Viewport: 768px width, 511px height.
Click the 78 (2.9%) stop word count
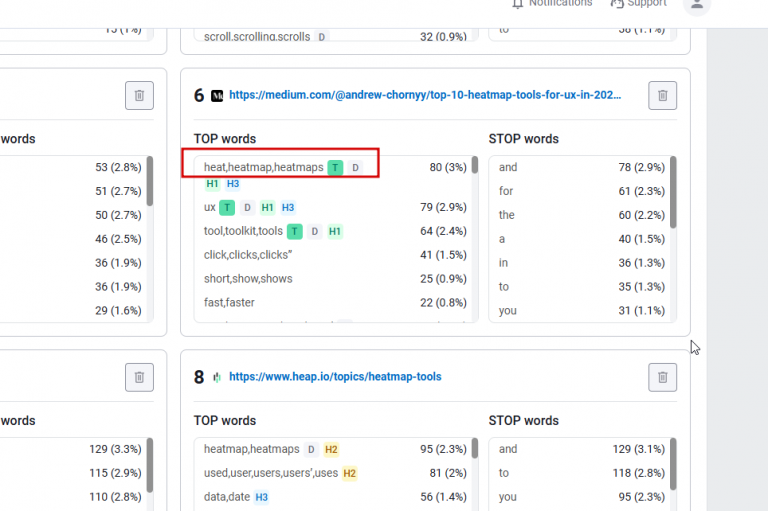(641, 168)
